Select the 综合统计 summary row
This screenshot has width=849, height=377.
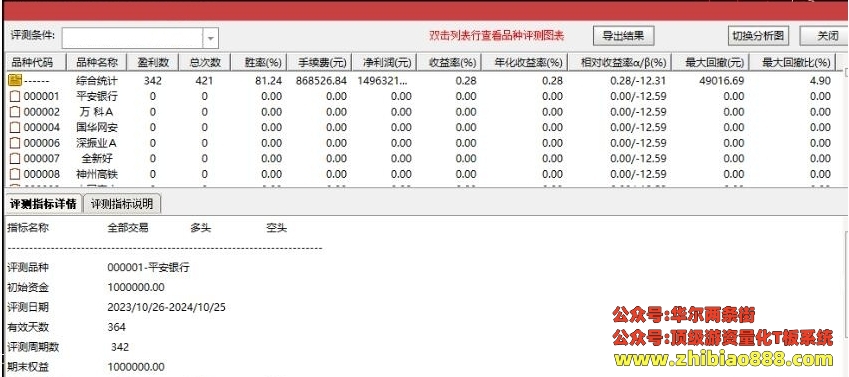click(421, 81)
